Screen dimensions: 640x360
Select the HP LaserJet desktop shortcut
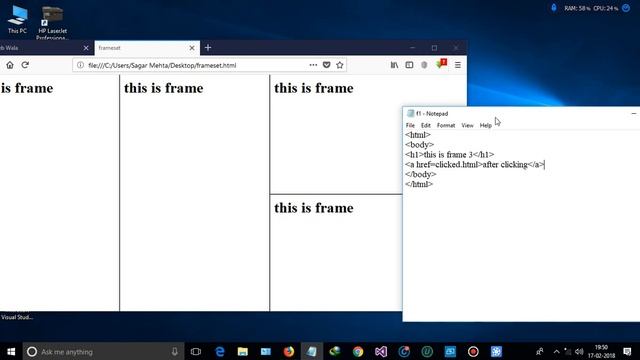(x=52, y=23)
